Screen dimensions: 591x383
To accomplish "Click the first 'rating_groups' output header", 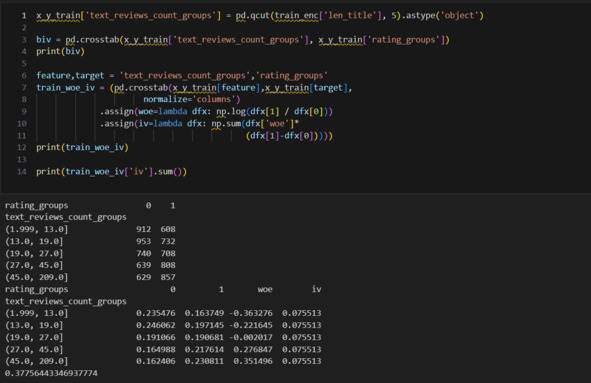I will [x=37, y=205].
